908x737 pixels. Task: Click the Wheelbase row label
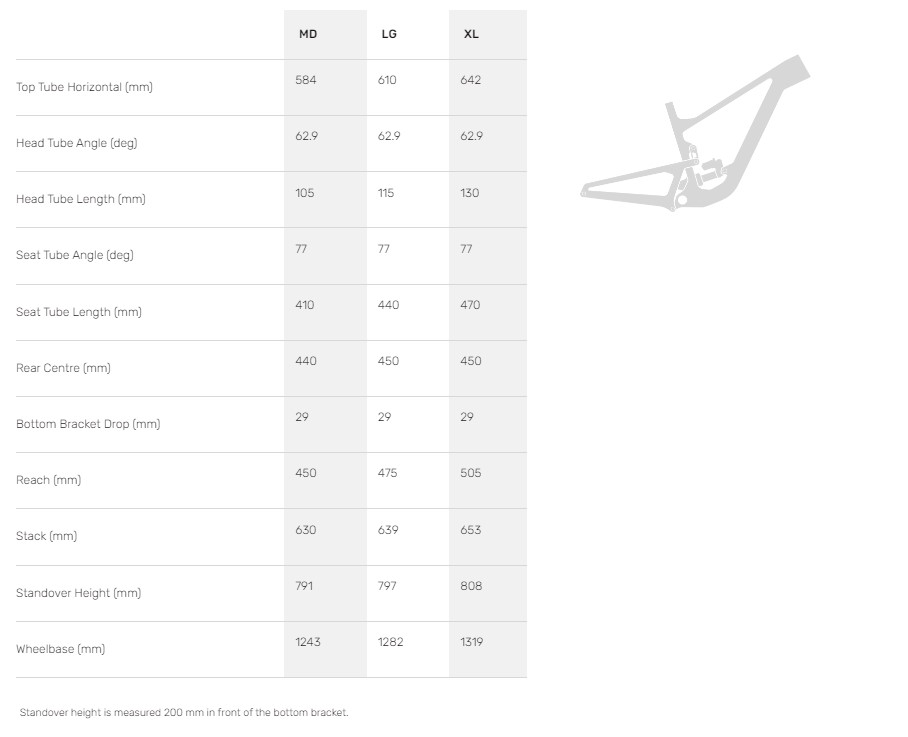click(60, 649)
